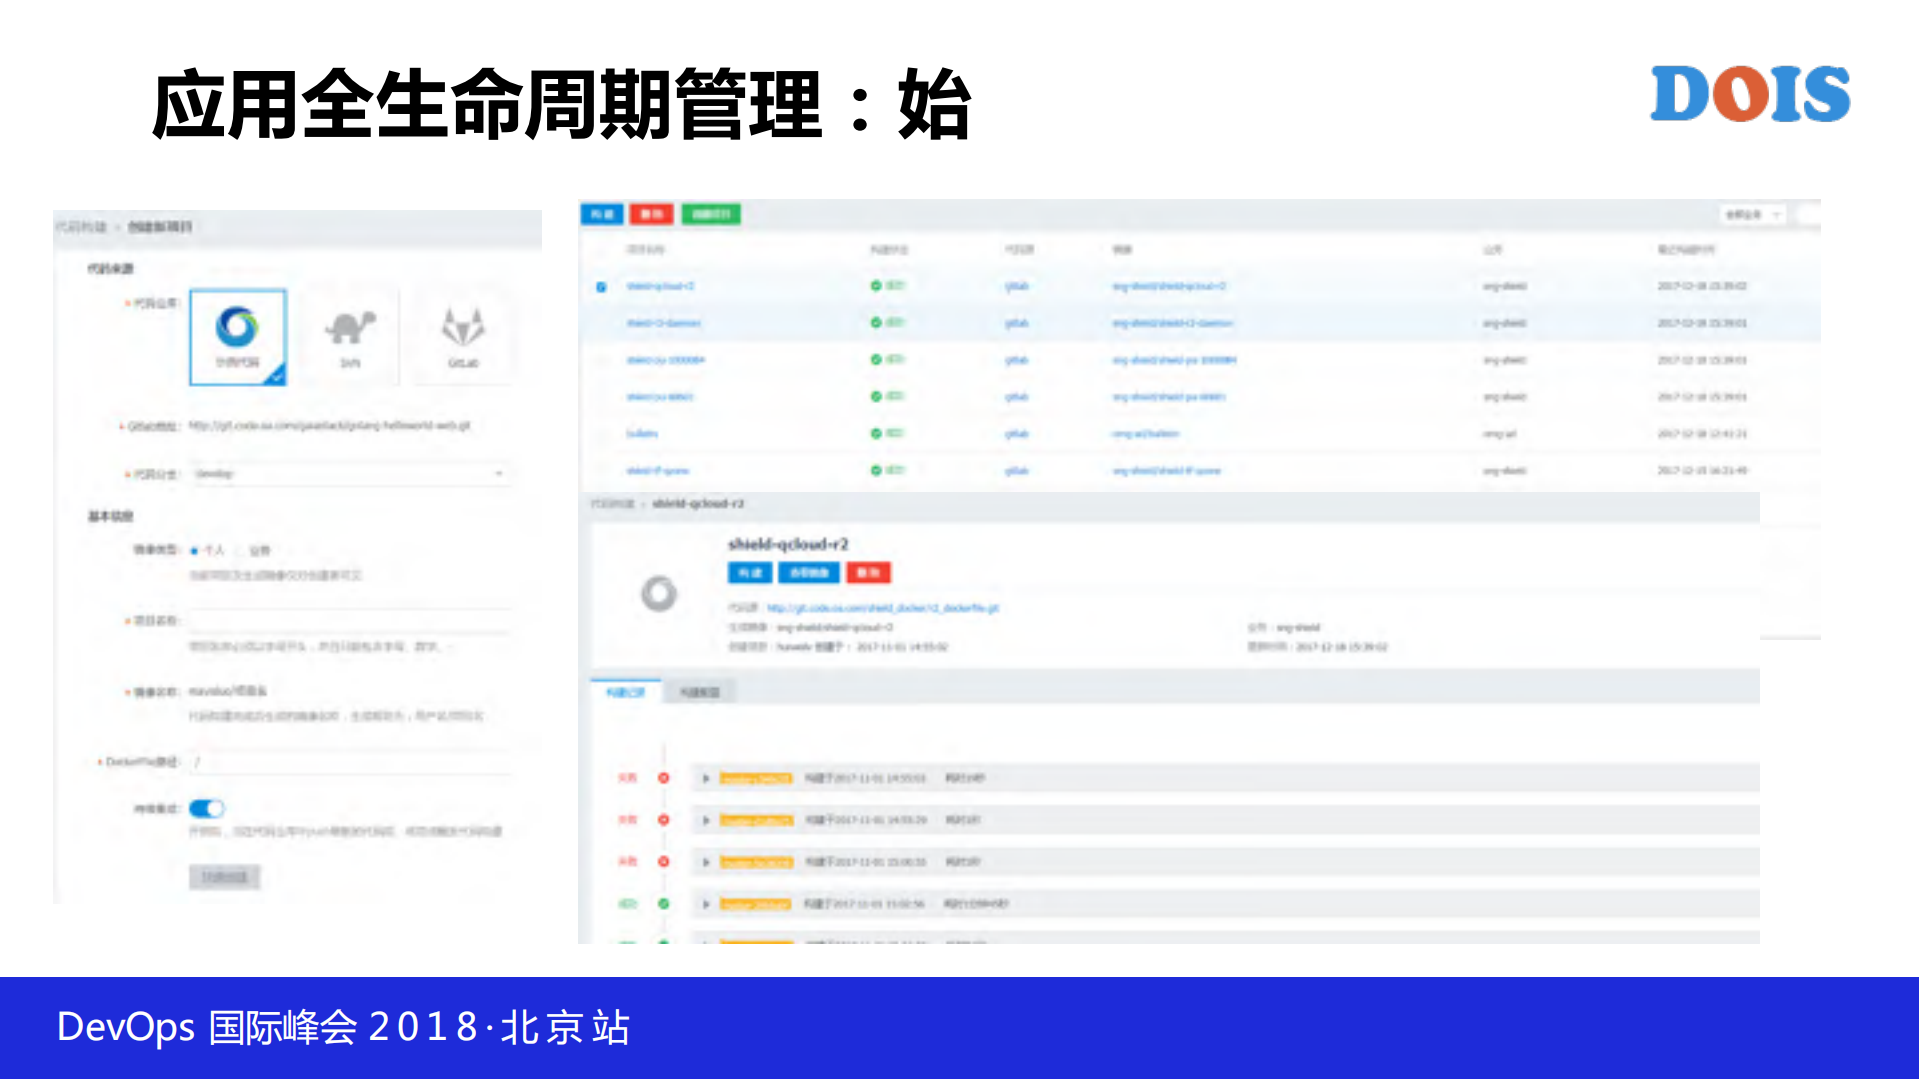The image size is (1919, 1079).
Task: Open the GitLab repository link of shield-qcloud-r2
Action: coord(881,607)
